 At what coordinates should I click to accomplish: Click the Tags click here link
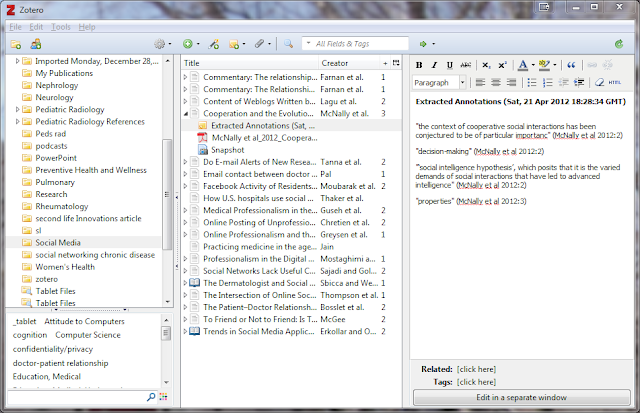tap(476, 382)
